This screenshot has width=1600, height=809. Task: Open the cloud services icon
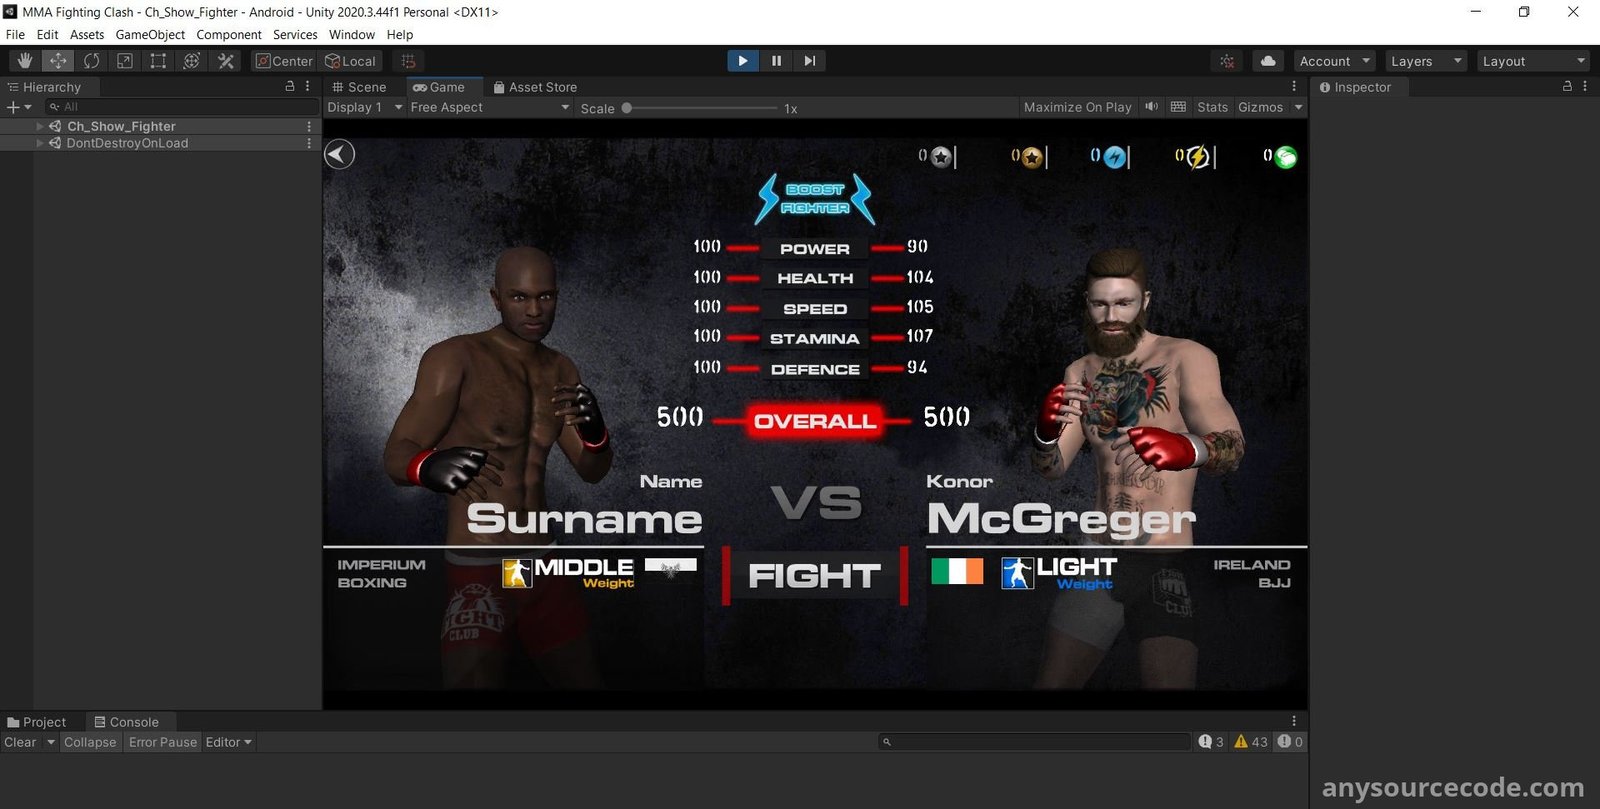[1268, 61]
